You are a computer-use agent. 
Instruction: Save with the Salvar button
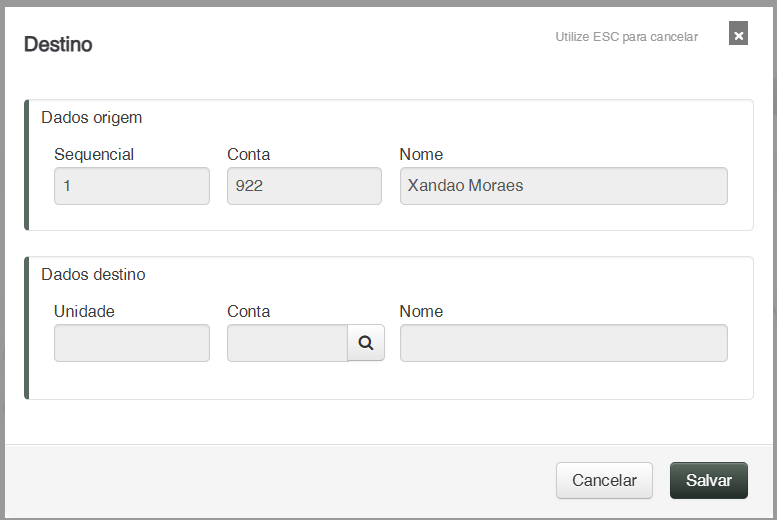pyautogui.click(x=708, y=480)
